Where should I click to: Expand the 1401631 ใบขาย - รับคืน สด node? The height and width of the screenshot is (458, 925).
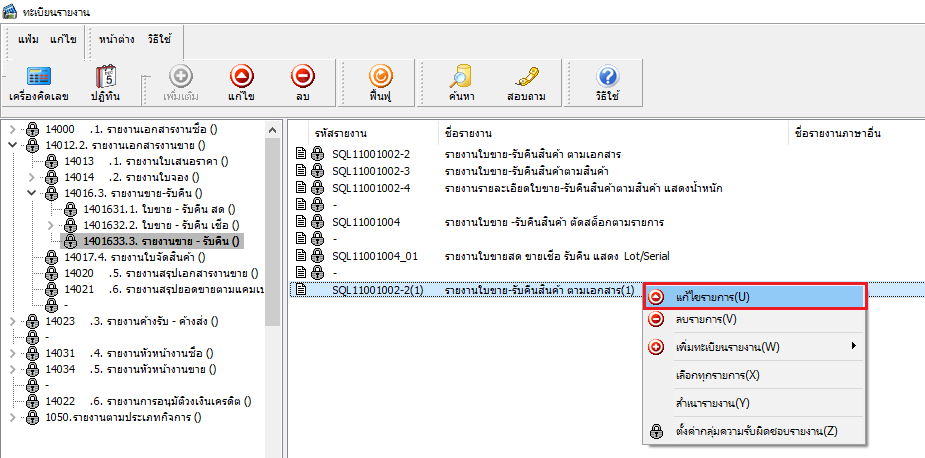(50, 209)
